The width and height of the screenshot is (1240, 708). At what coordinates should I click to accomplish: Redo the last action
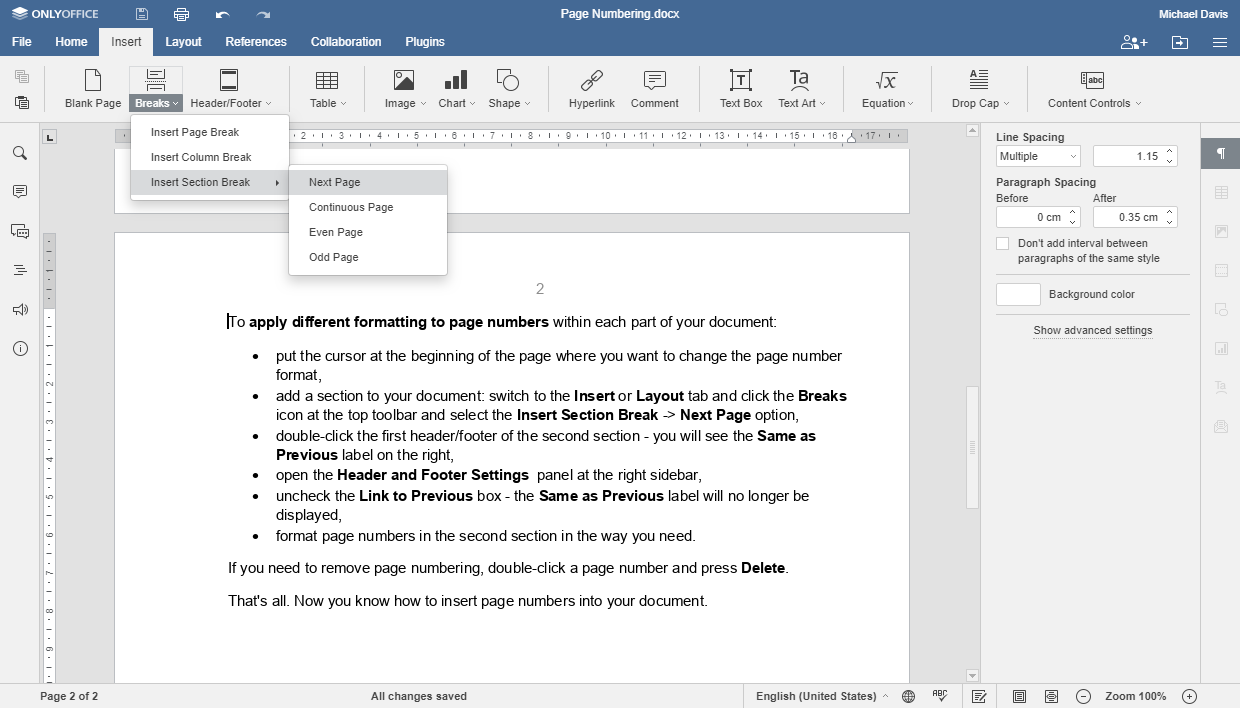(x=263, y=14)
